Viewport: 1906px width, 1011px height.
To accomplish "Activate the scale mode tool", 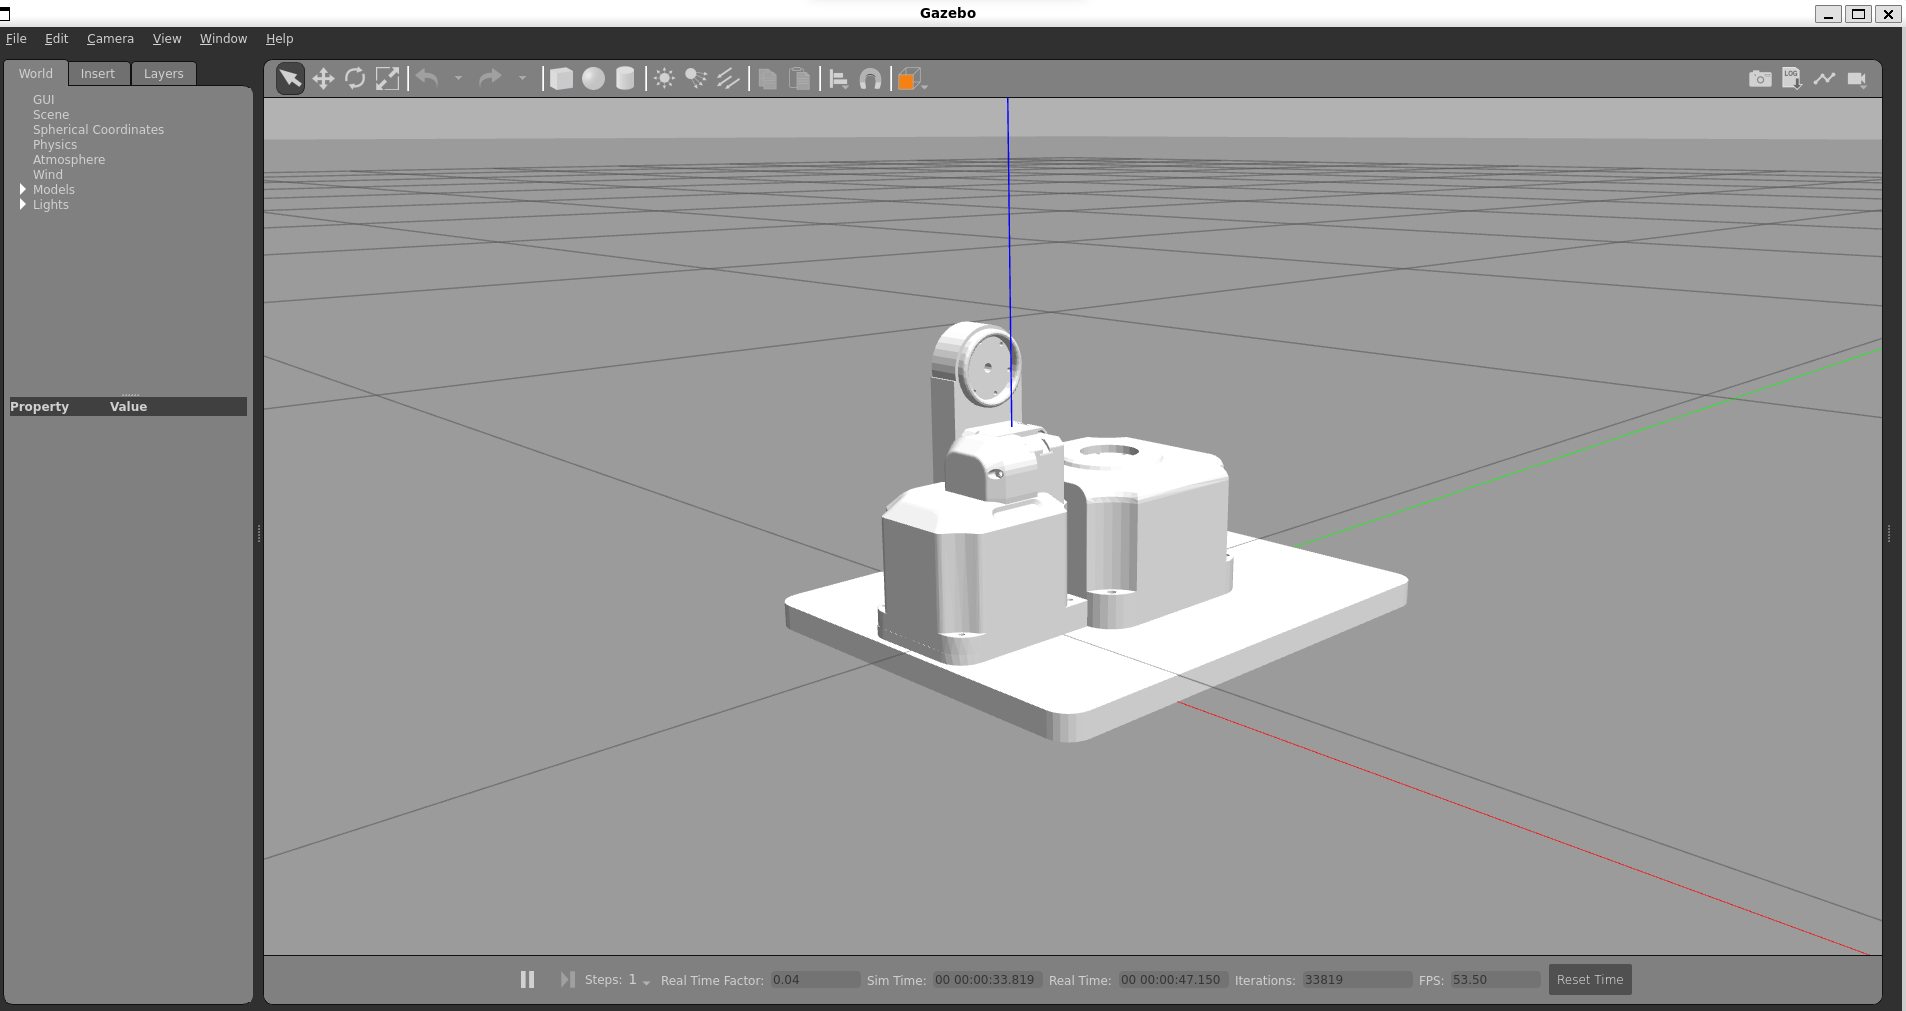I will click(x=387, y=79).
